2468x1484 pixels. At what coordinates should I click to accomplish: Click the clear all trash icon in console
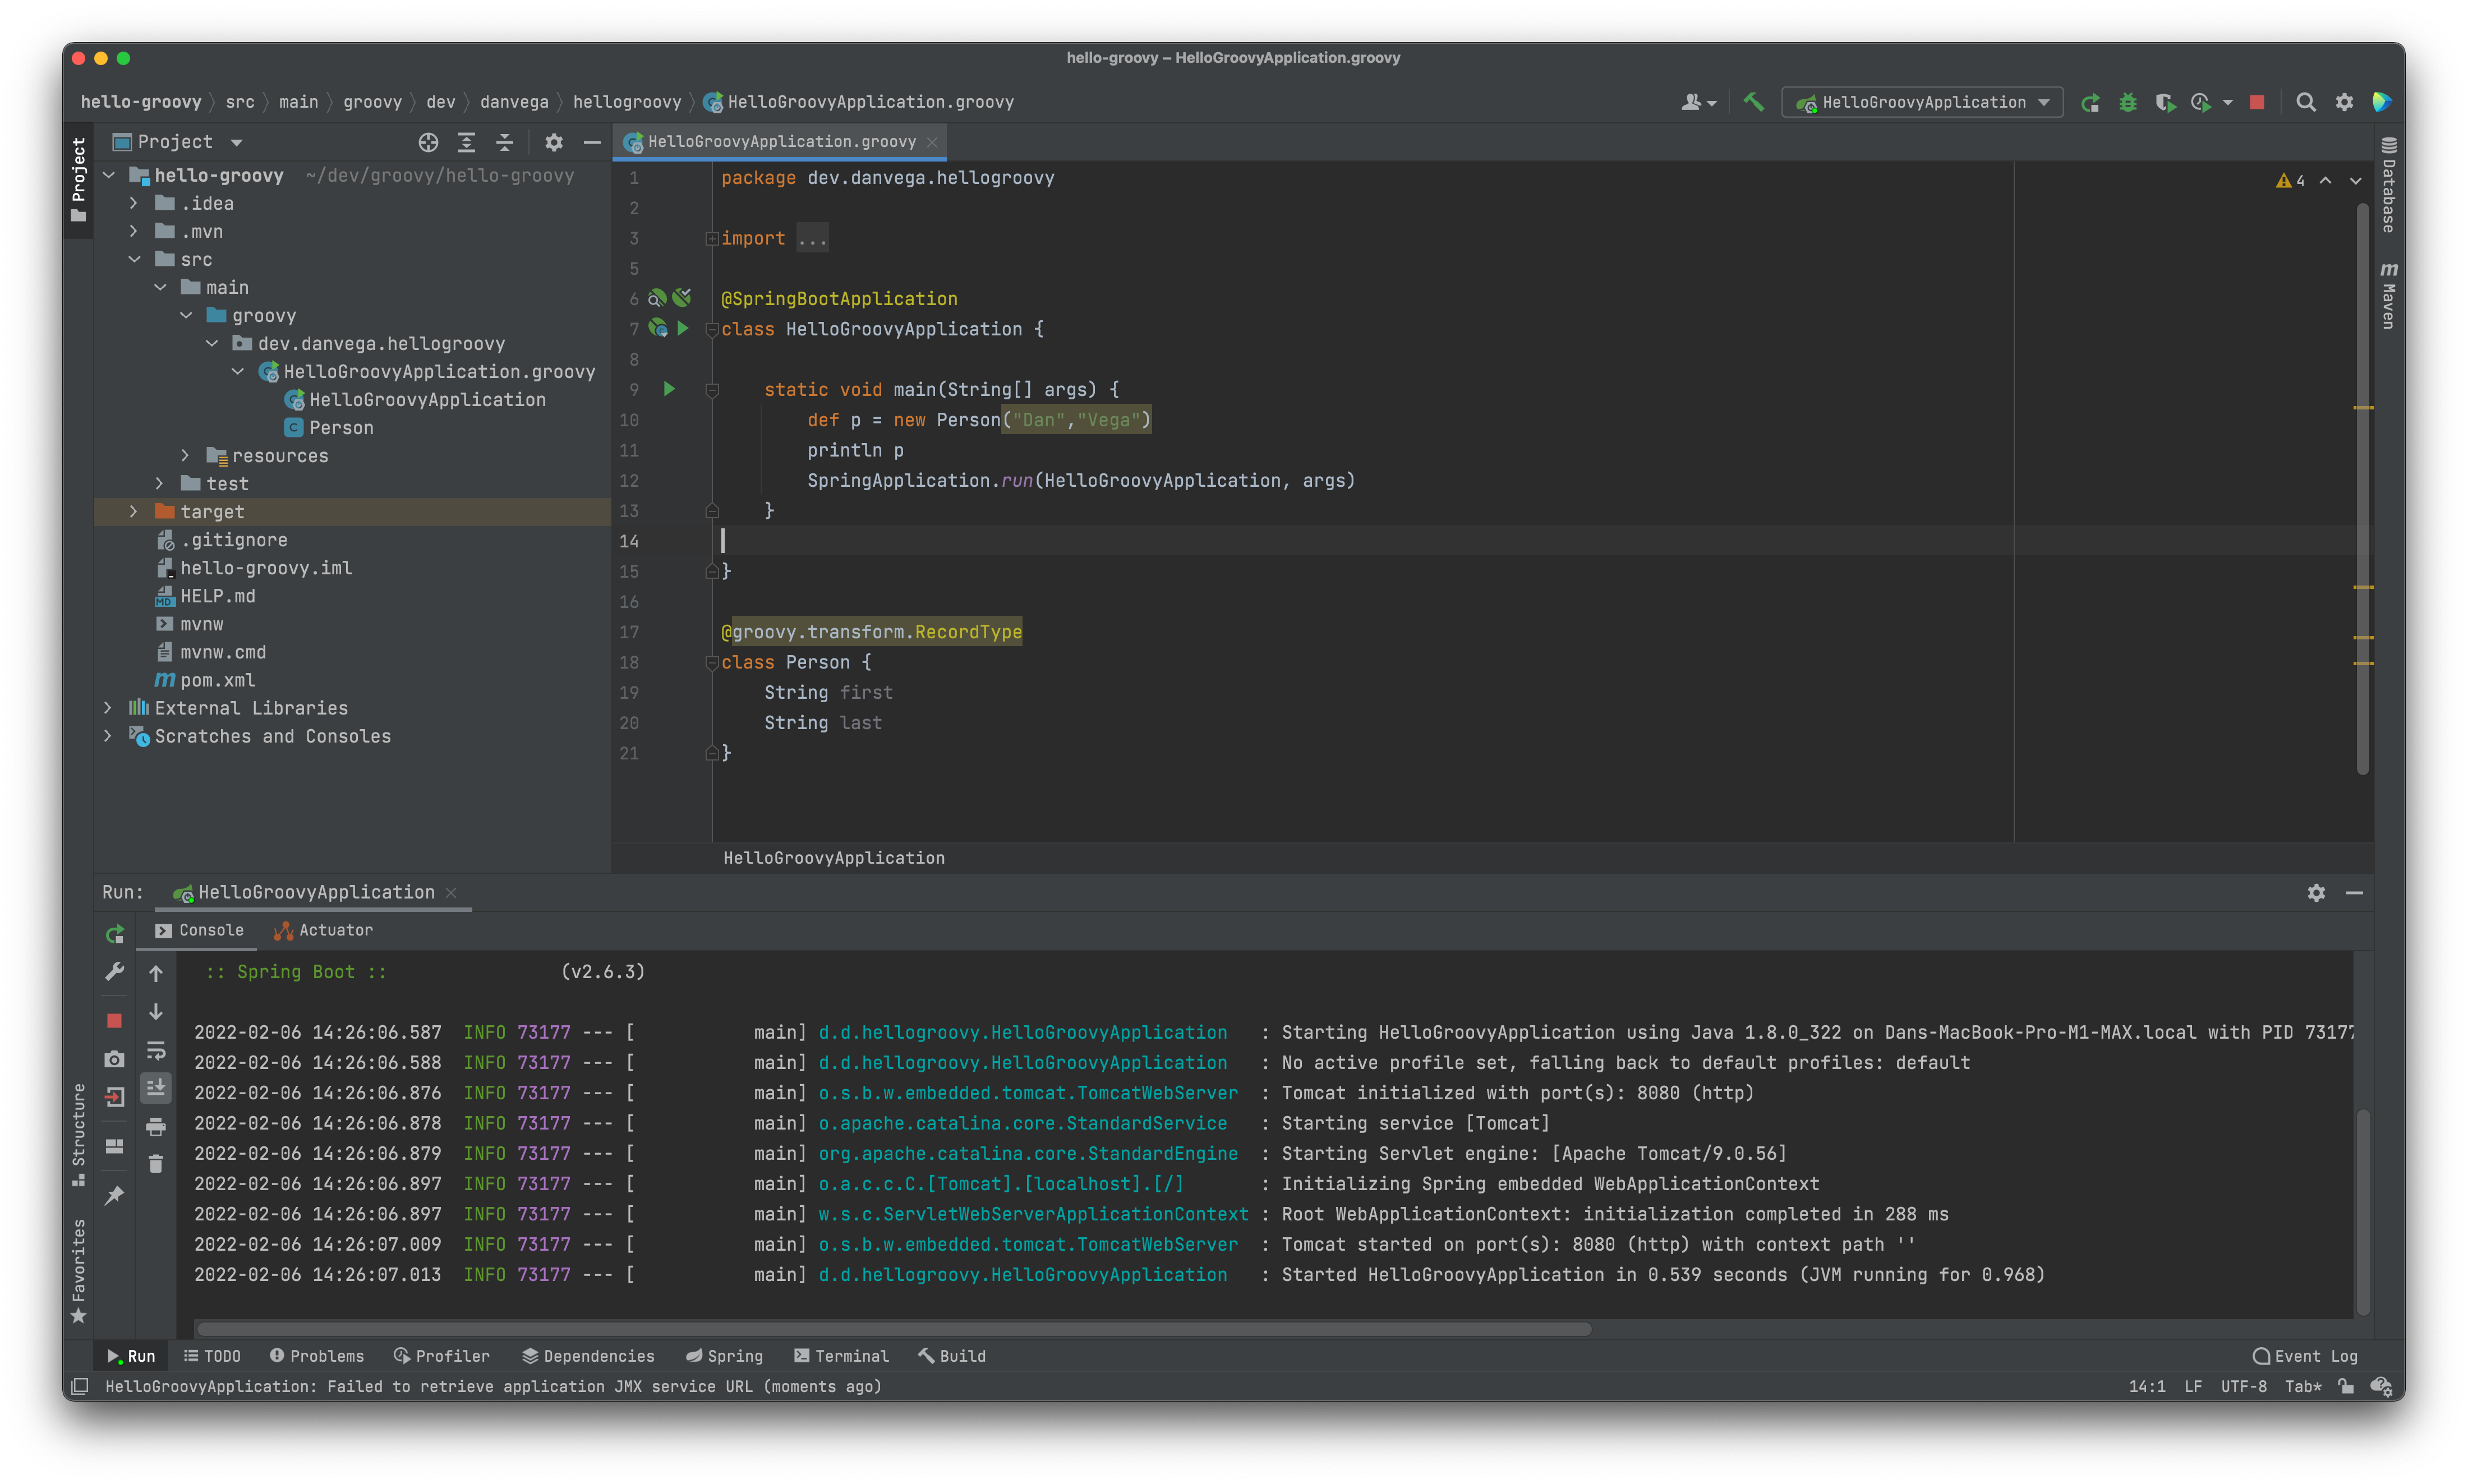click(x=156, y=1164)
